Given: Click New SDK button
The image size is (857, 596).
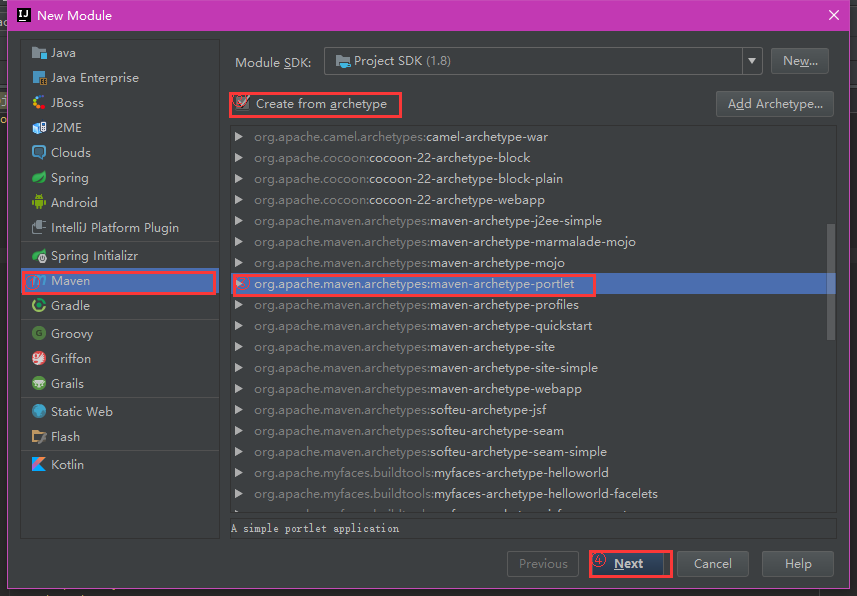Looking at the screenshot, I should 800,61.
